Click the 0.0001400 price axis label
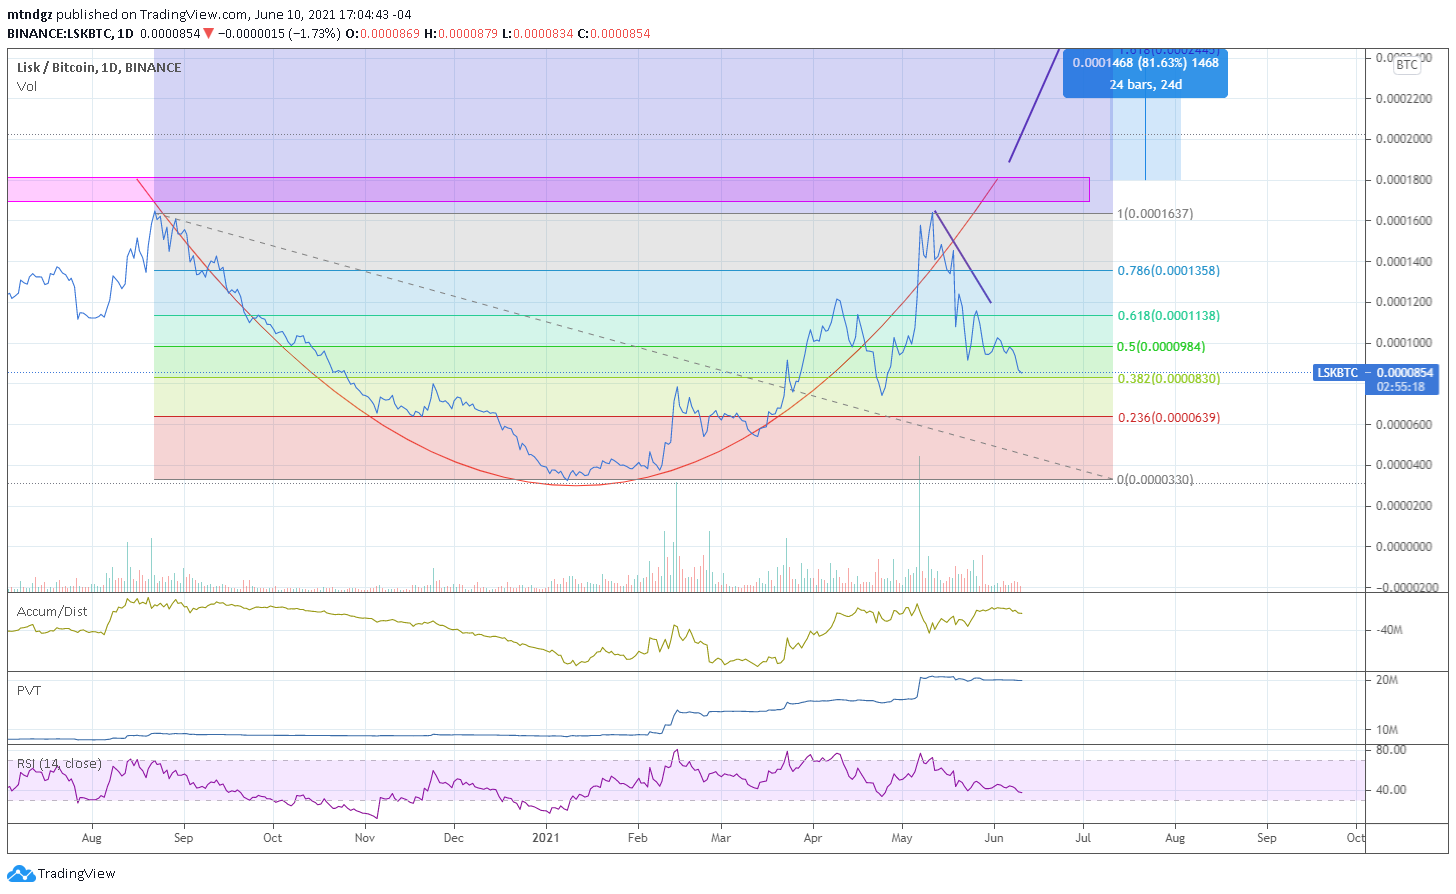The height and width of the screenshot is (894, 1456). (1403, 261)
